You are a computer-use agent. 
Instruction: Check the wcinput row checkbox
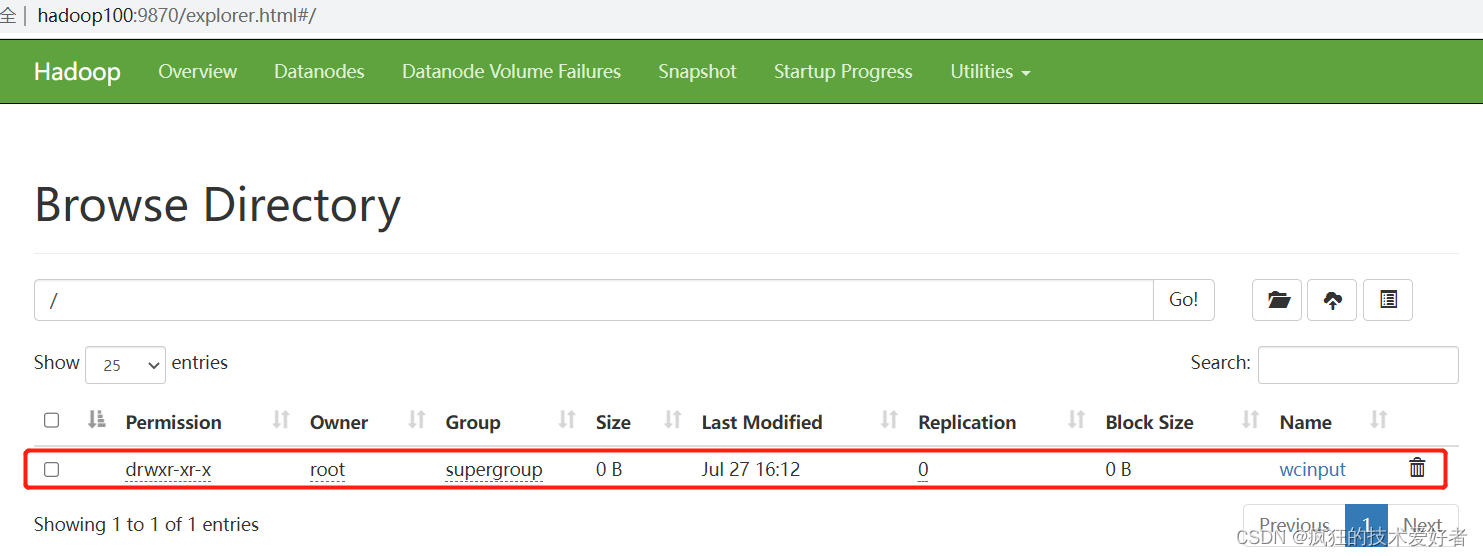(x=52, y=469)
